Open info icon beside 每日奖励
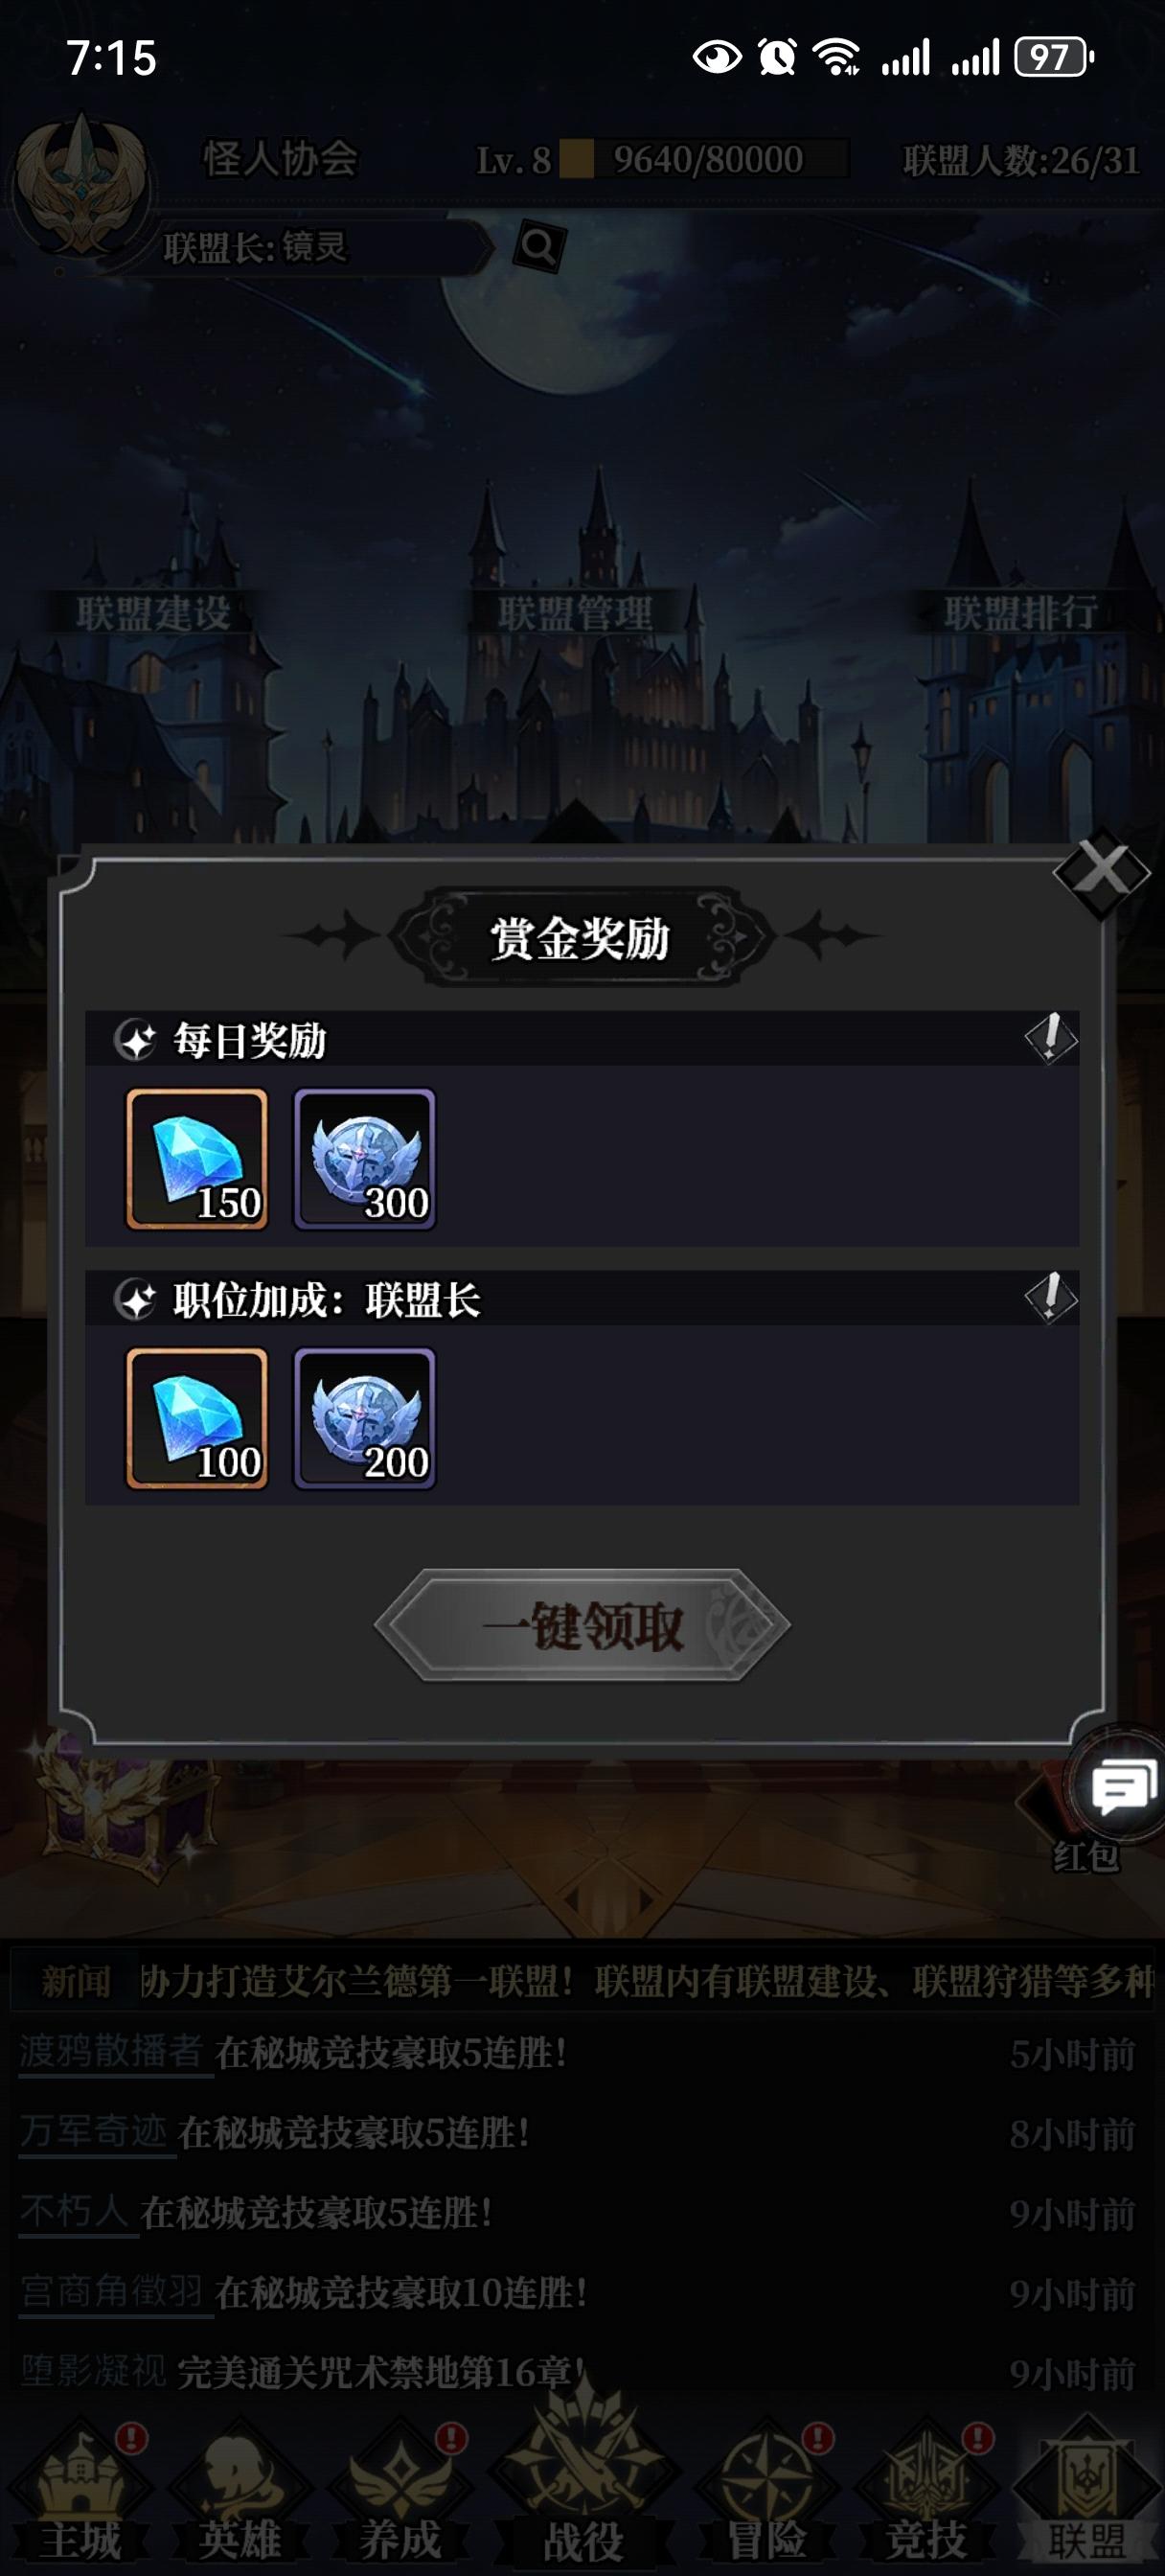The image size is (1165, 2576). coord(1050,1038)
